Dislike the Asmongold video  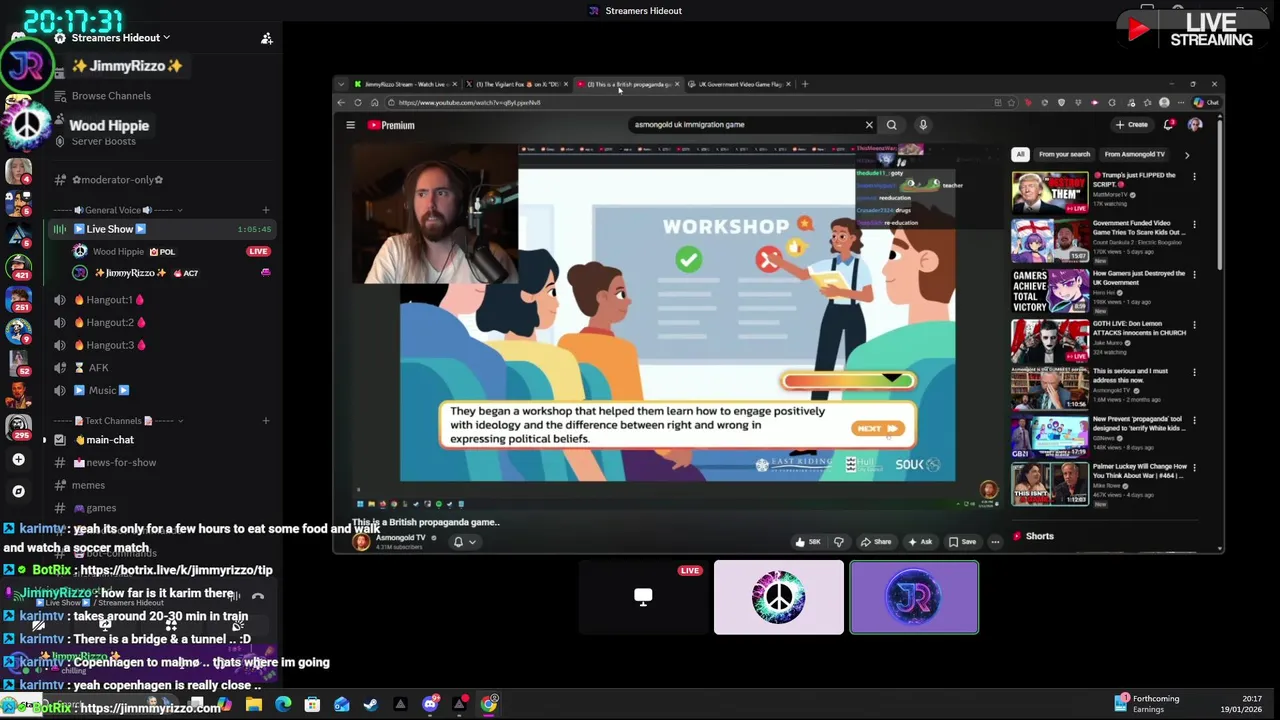(x=839, y=542)
